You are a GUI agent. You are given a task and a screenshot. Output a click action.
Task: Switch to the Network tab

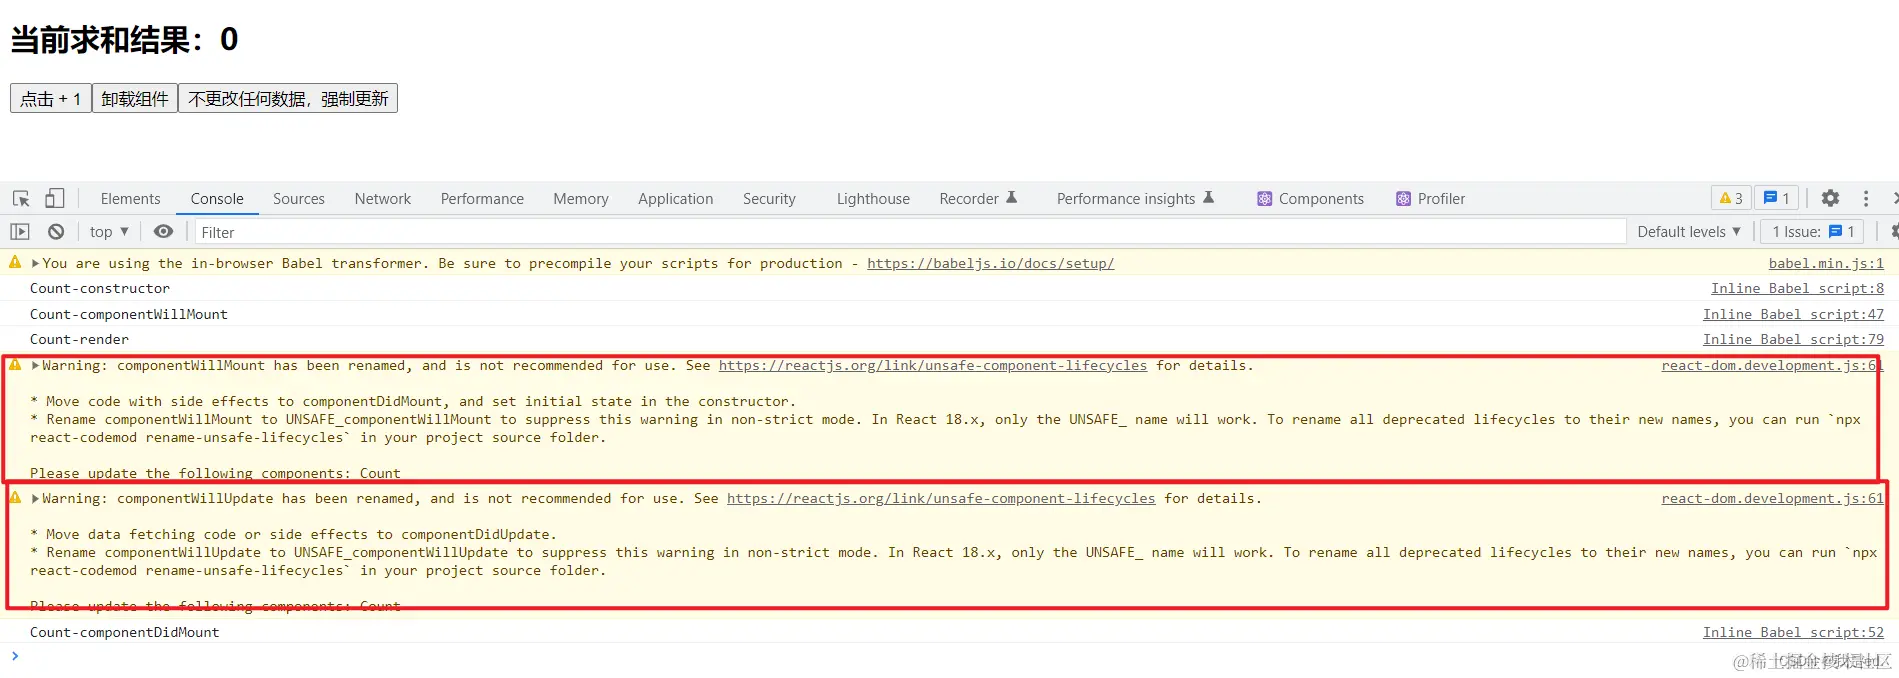click(383, 199)
